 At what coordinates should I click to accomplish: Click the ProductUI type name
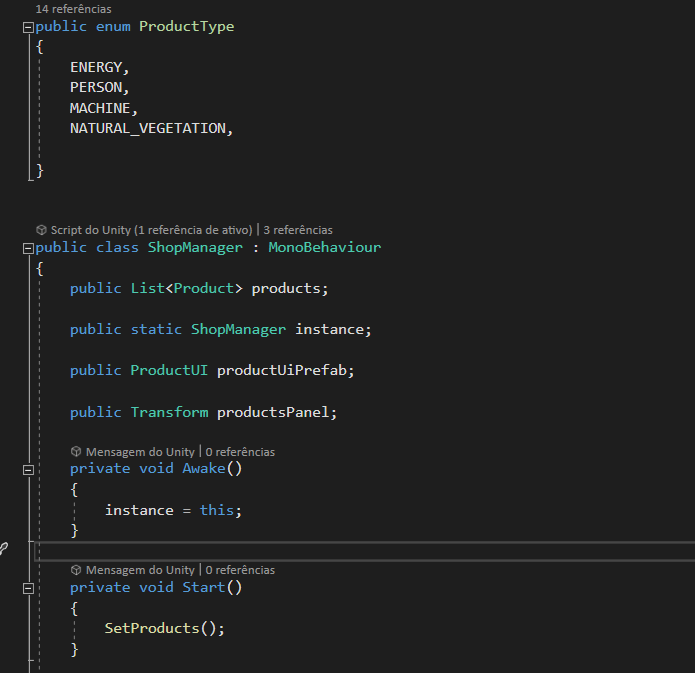(x=169, y=370)
